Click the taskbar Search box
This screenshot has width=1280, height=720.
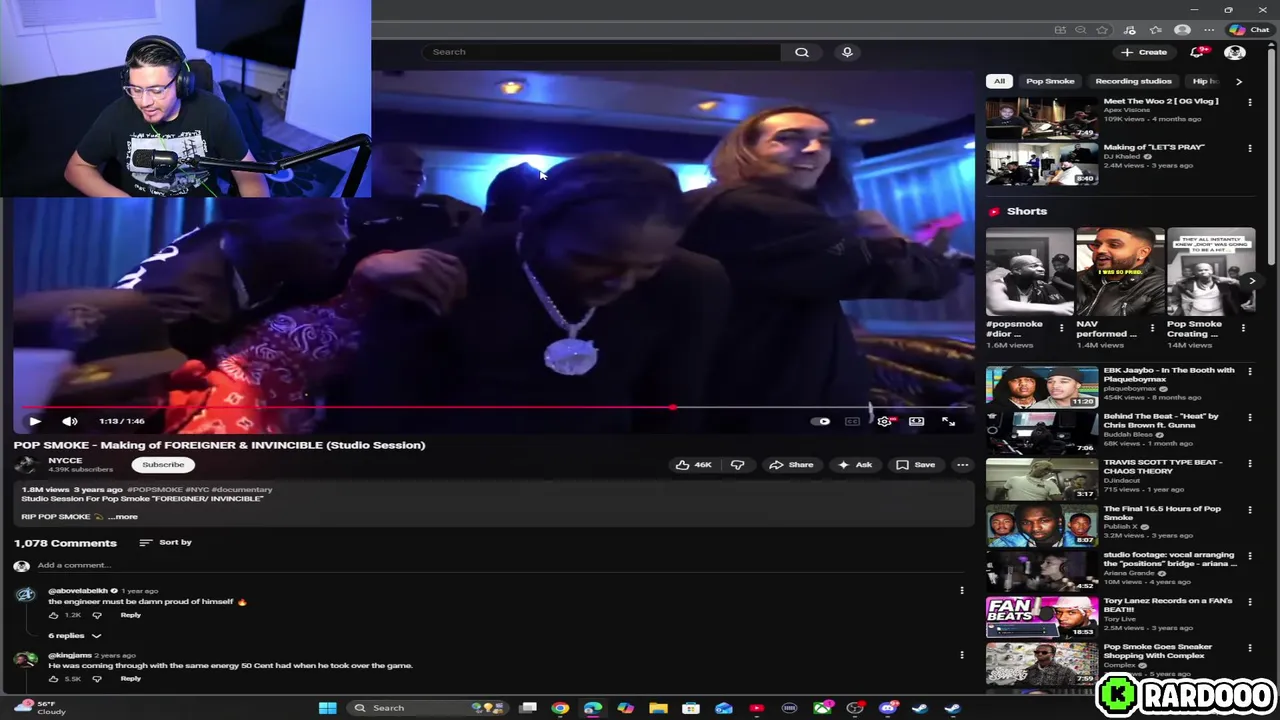tap(430, 708)
